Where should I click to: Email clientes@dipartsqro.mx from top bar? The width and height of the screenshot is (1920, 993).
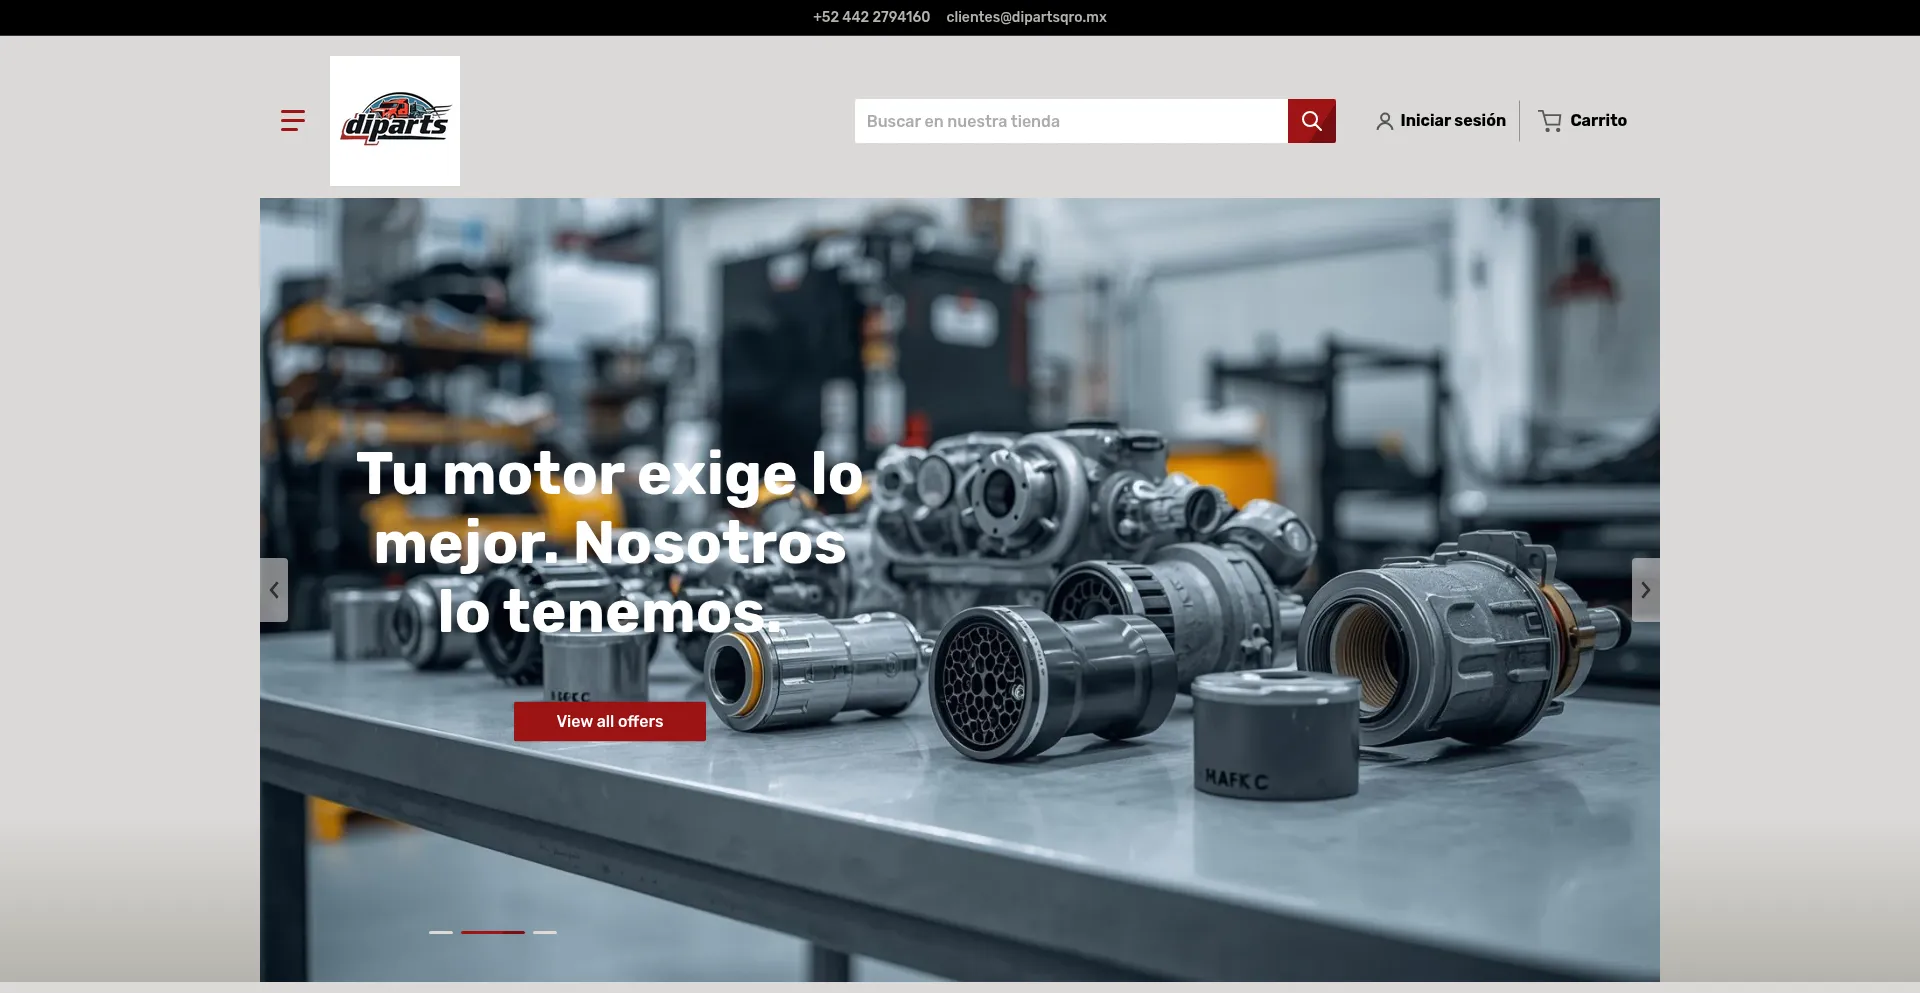[x=1026, y=17]
